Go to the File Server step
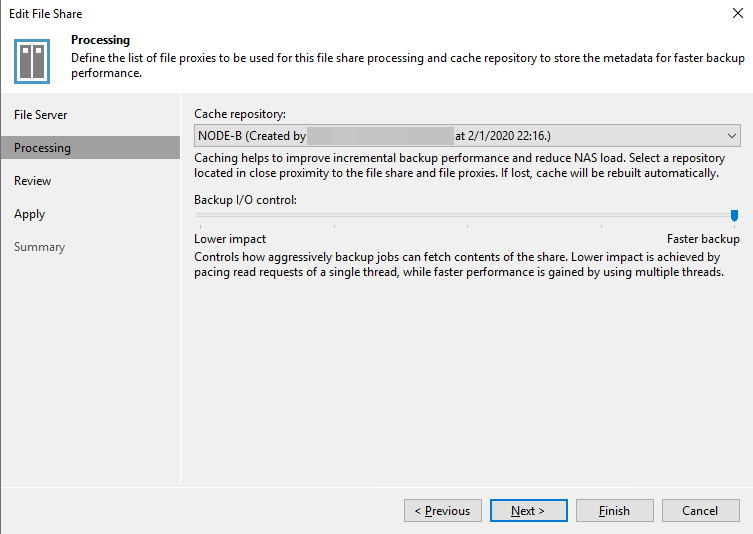753x534 pixels. [x=41, y=115]
